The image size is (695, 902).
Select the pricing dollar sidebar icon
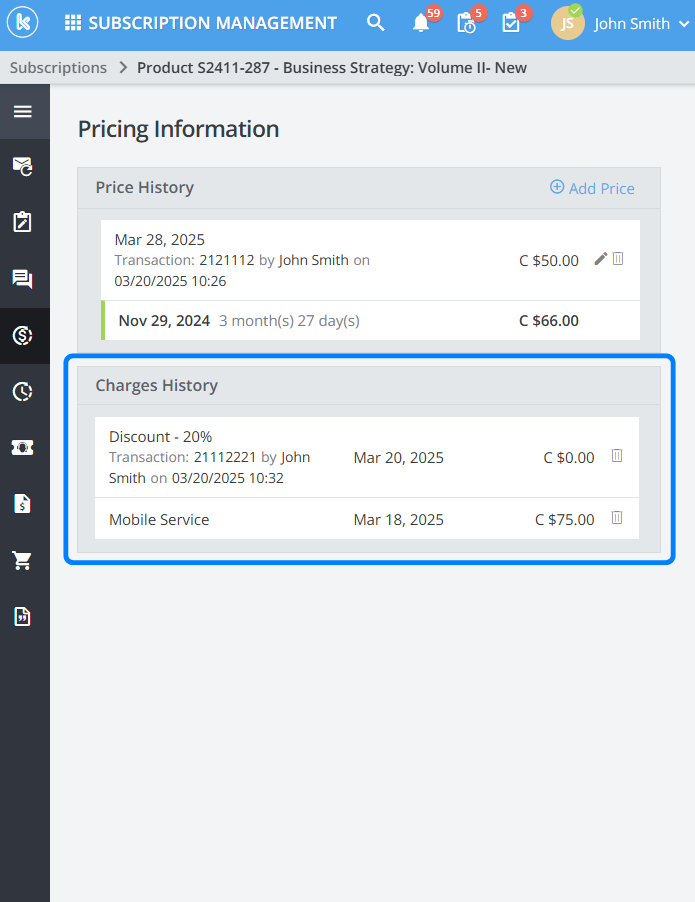[x=22, y=335]
